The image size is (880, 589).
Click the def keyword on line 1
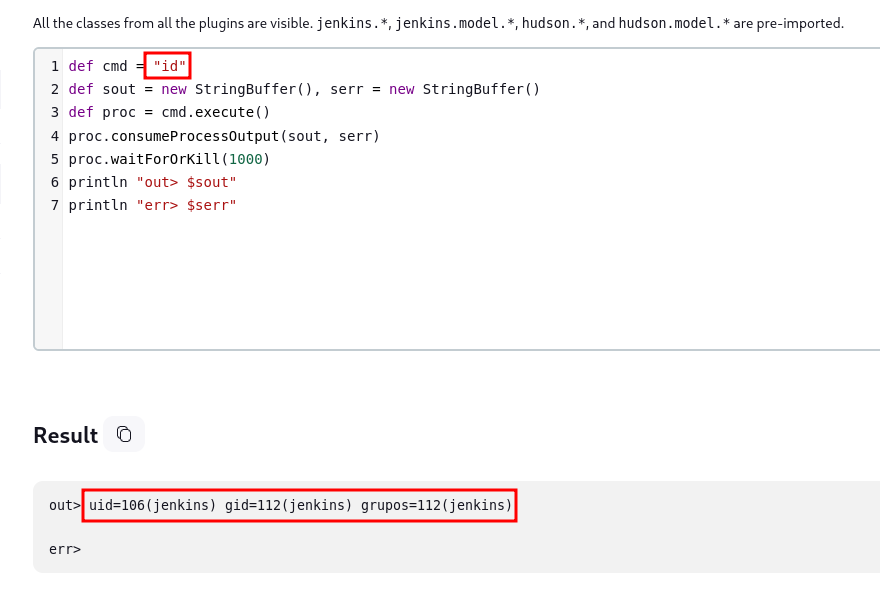tap(81, 66)
